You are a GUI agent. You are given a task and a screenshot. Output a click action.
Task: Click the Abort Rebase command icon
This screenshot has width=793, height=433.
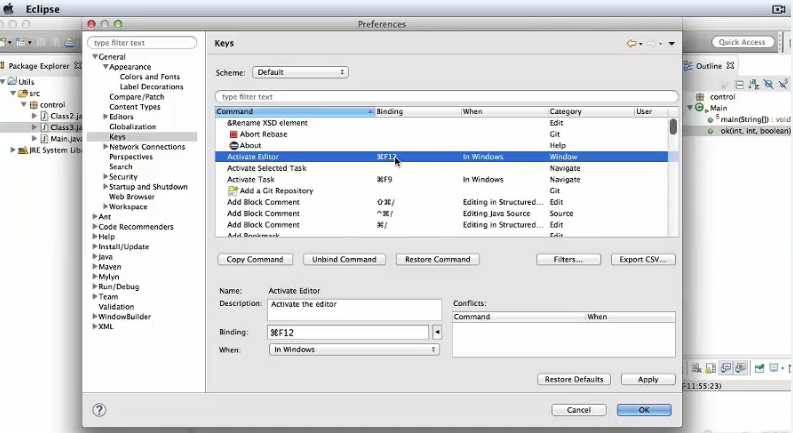[x=233, y=135]
